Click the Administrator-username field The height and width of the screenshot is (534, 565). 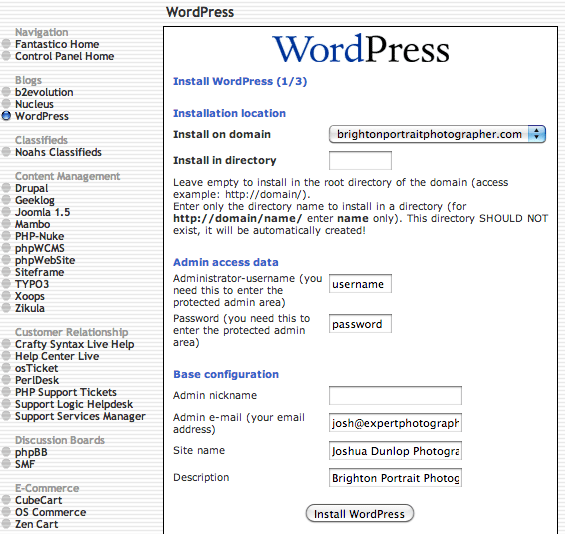click(360, 284)
